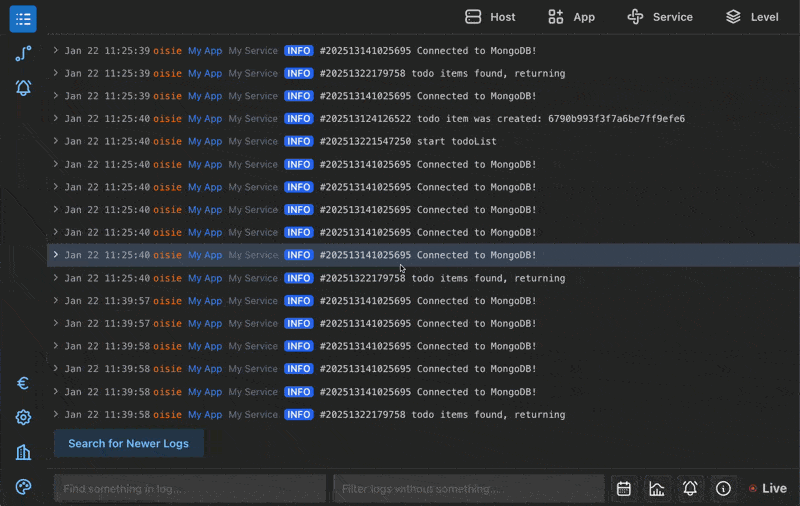Click oisie host on todo item created row
The image size is (800, 506).
click(167, 118)
